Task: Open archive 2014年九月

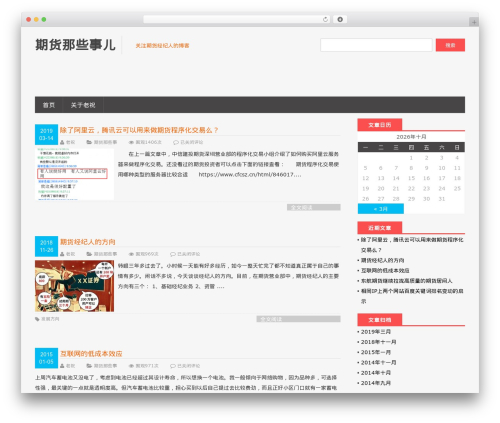Action: pos(376,383)
